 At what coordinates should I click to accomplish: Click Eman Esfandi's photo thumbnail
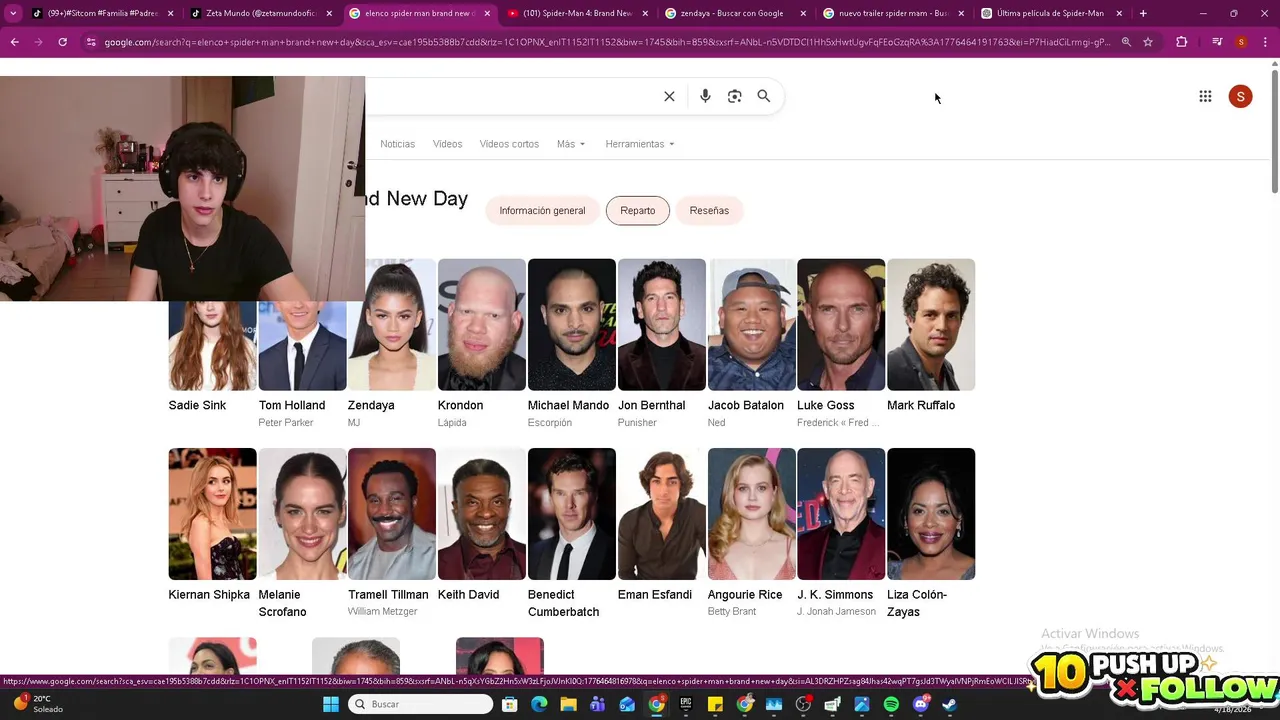pos(661,514)
